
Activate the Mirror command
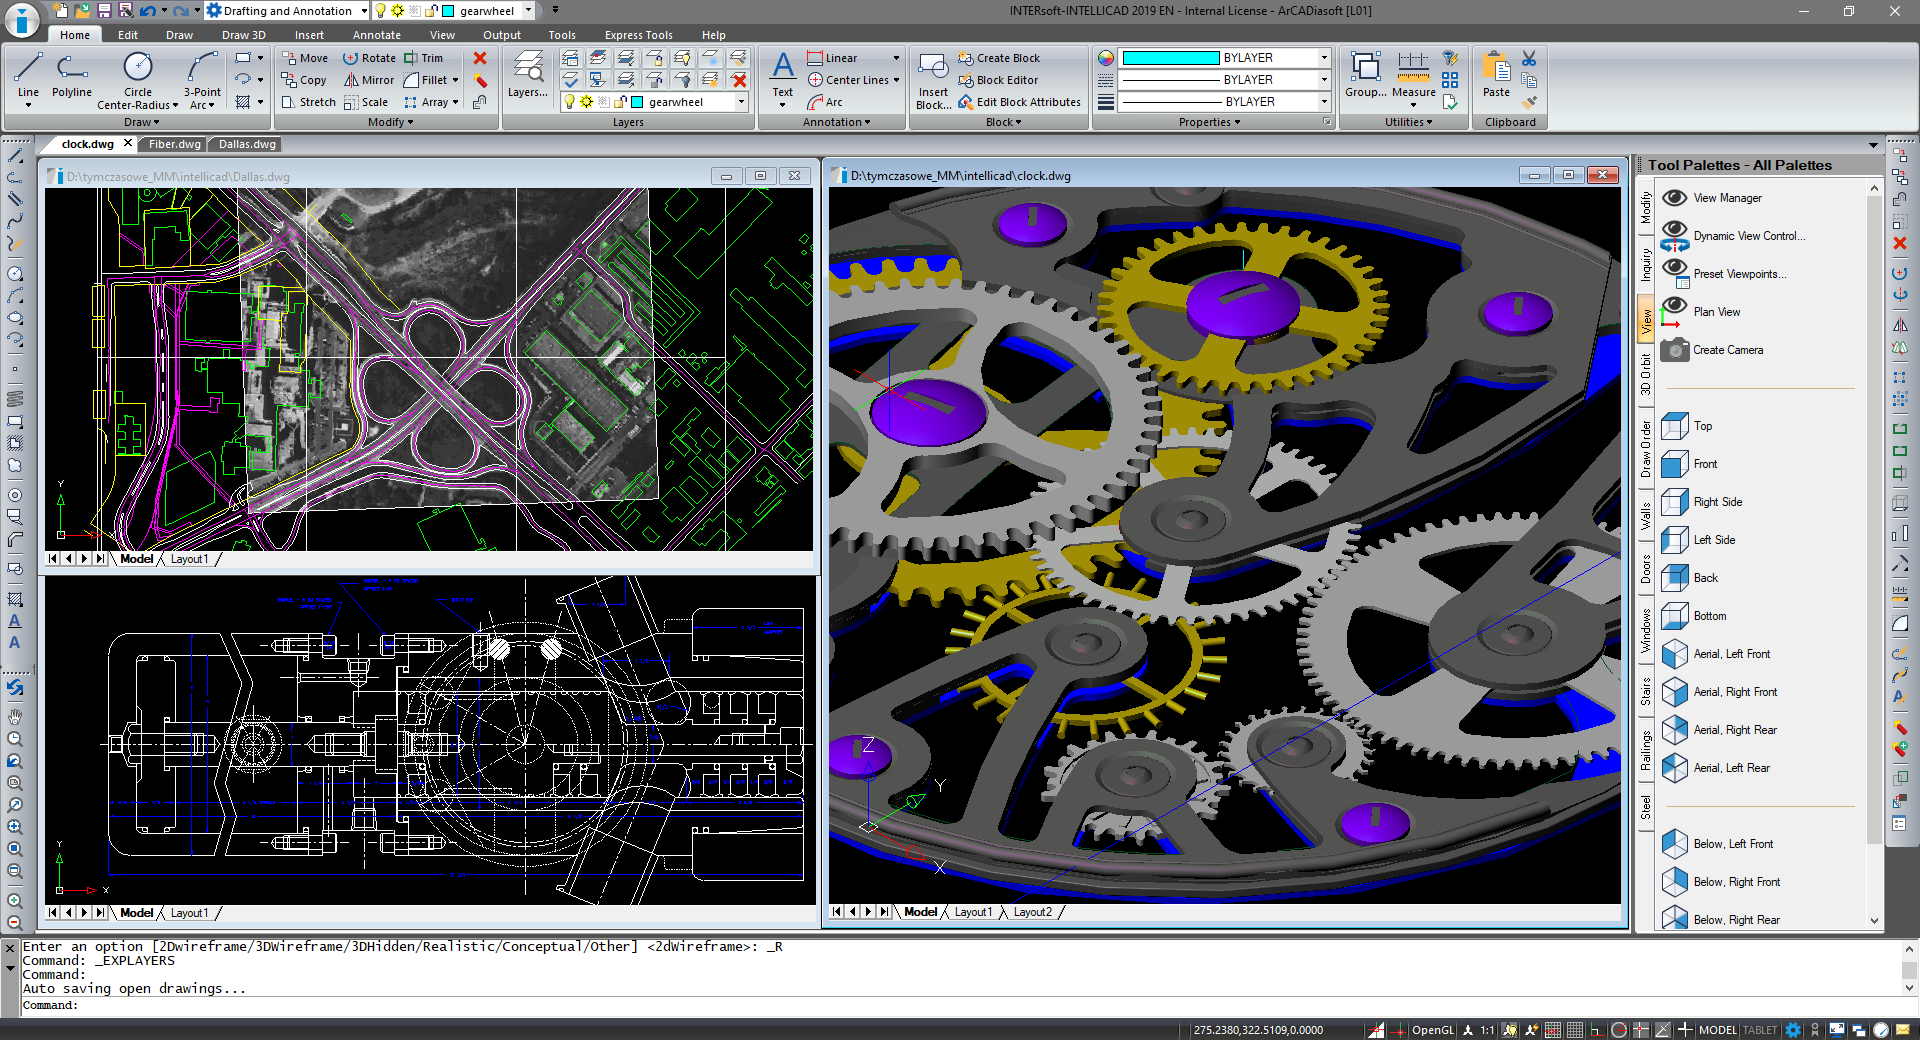pyautogui.click(x=369, y=80)
